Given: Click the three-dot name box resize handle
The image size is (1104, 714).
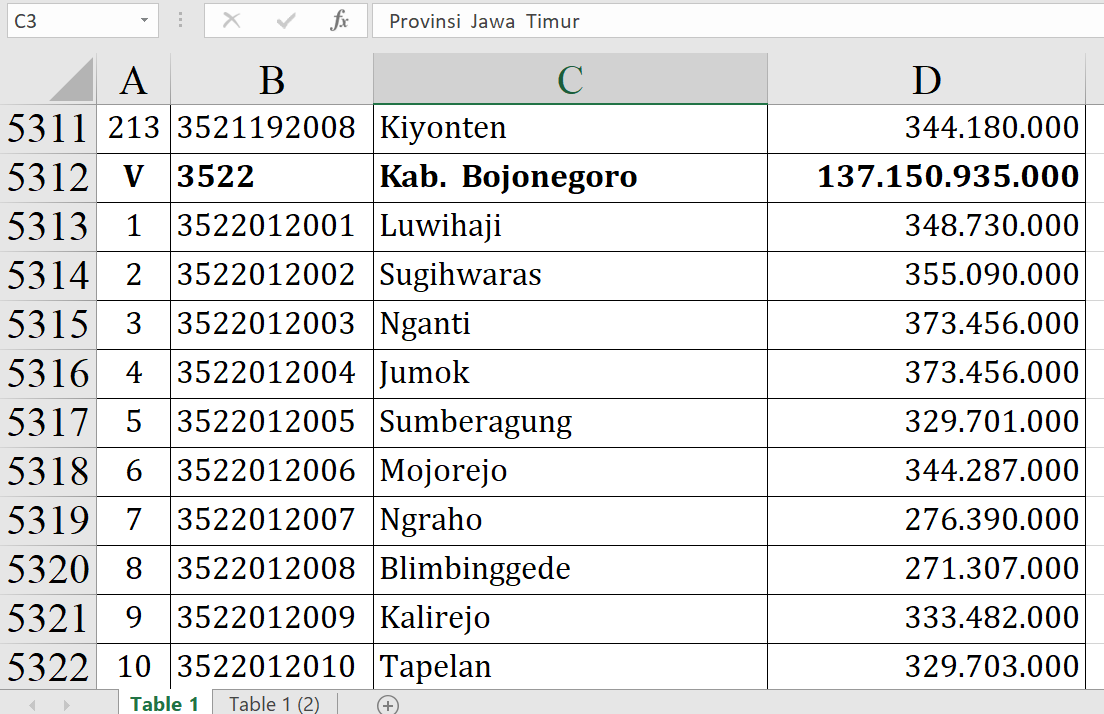Looking at the screenshot, I should (180, 21).
